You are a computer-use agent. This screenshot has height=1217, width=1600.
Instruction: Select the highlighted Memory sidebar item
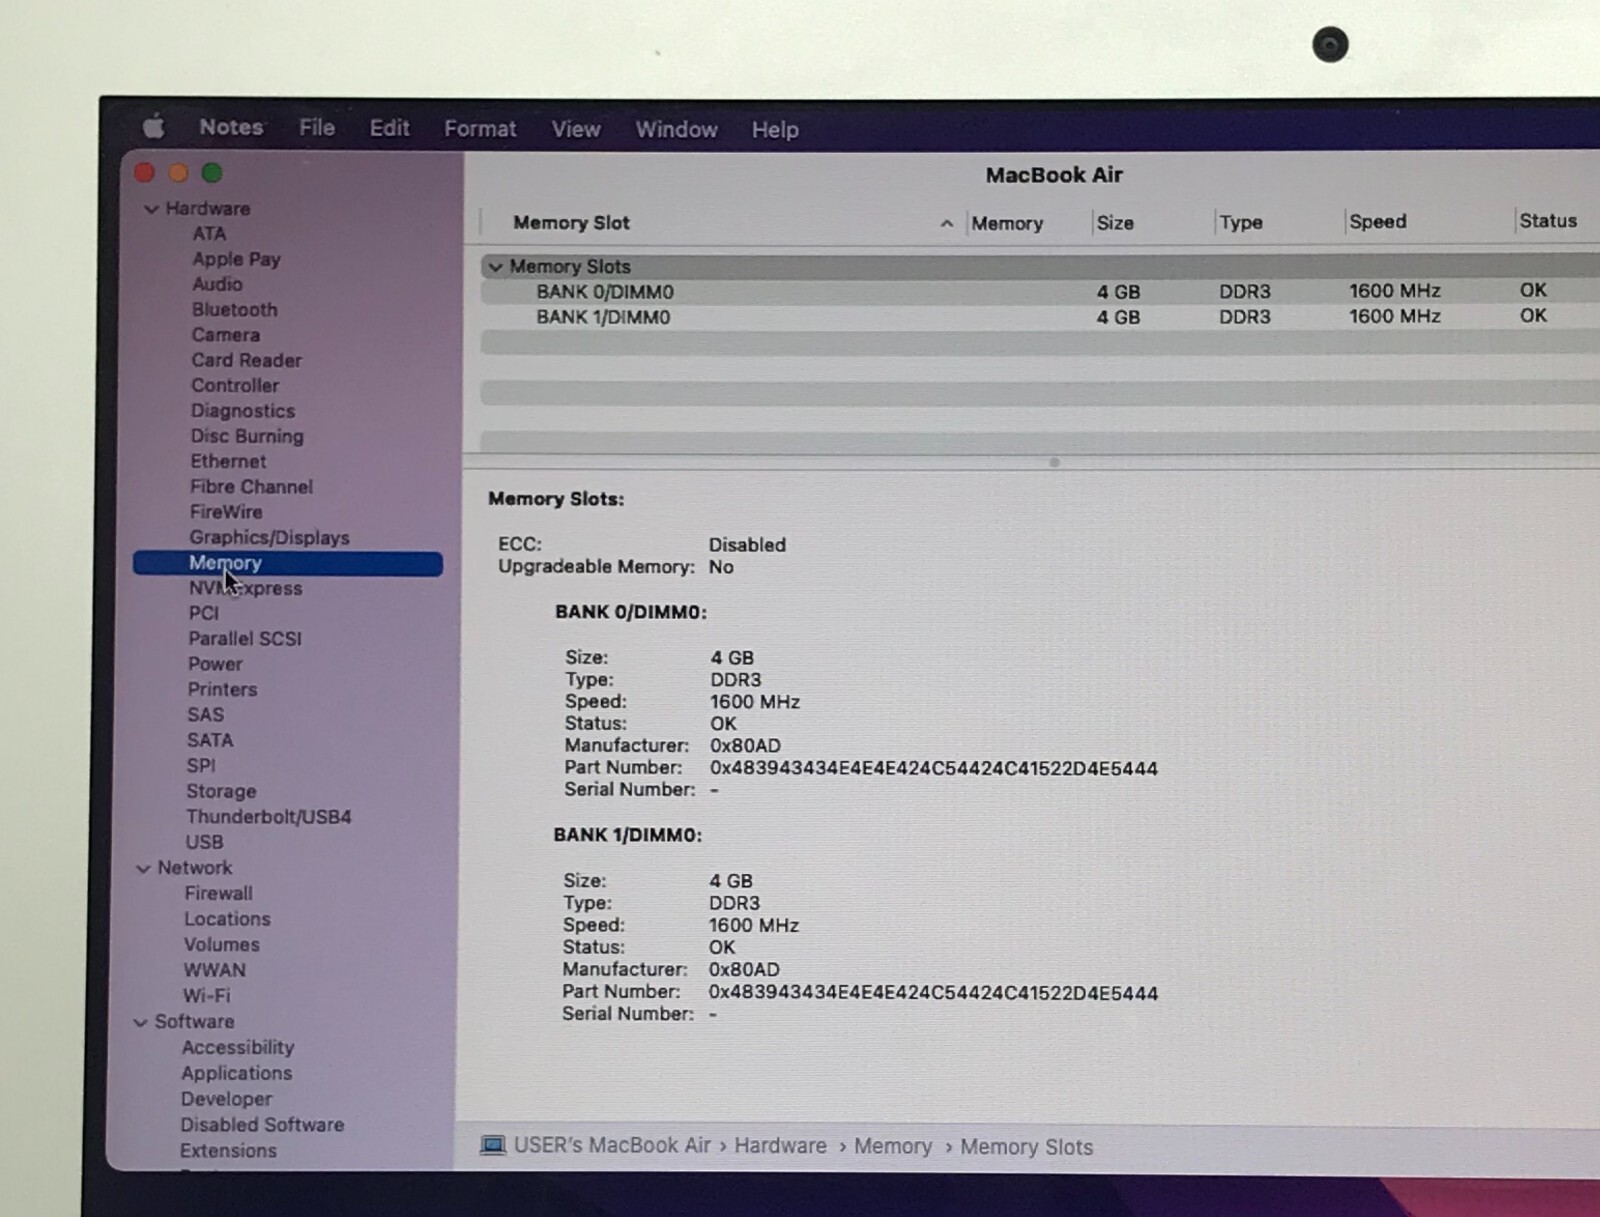(288, 563)
